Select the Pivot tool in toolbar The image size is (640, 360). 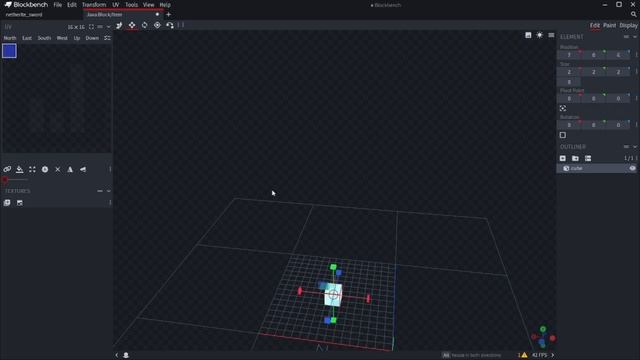157,25
